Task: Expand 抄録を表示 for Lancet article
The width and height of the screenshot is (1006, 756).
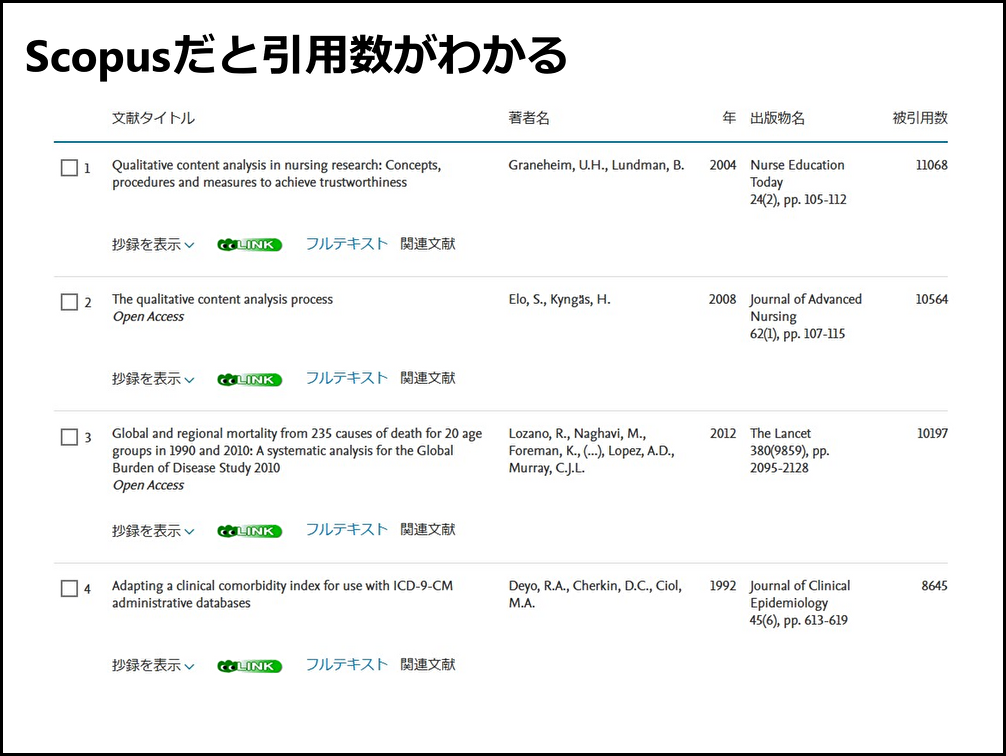Action: (153, 531)
